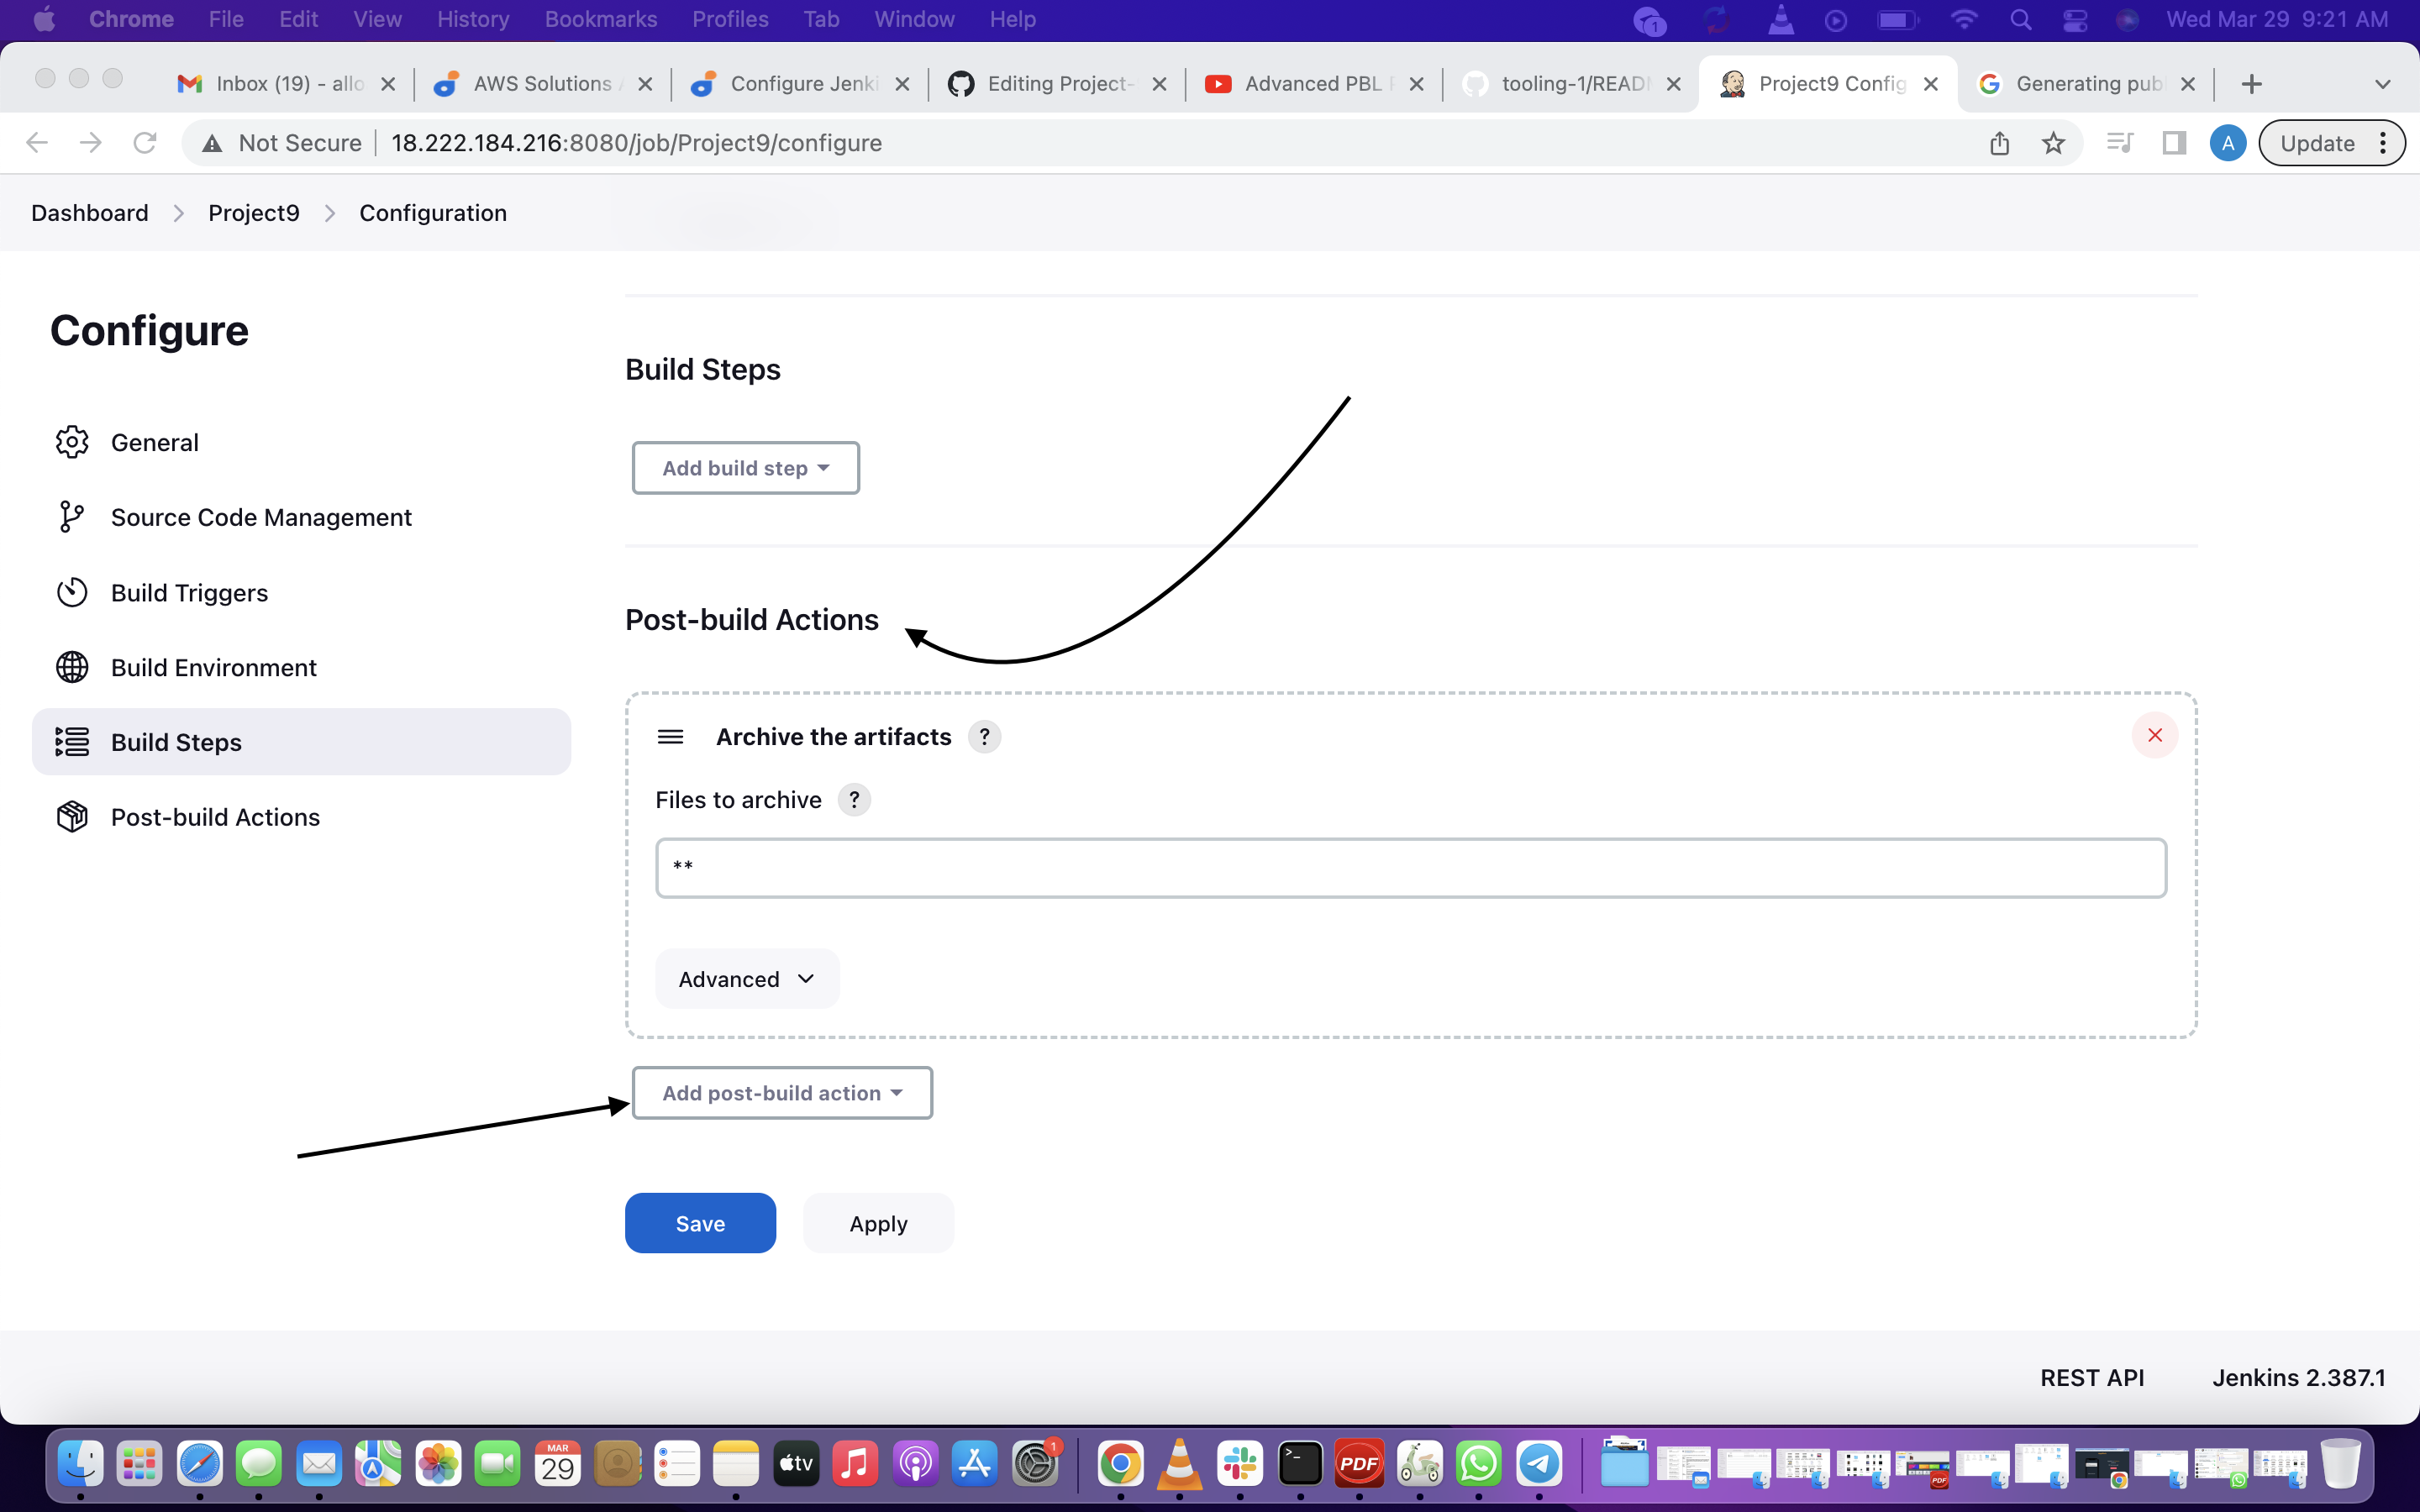This screenshot has height=1512, width=2420.
Task: Switch to the tooling-1/README browser tab
Action: (x=1572, y=84)
